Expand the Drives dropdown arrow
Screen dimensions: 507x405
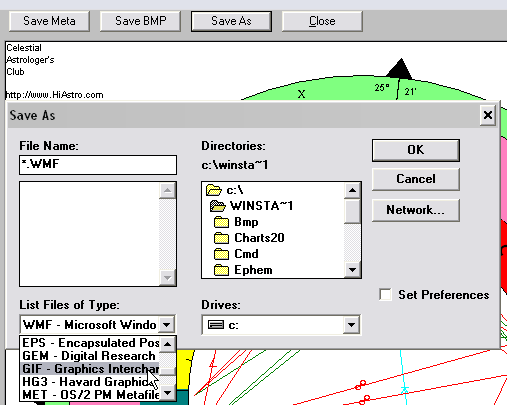351,324
